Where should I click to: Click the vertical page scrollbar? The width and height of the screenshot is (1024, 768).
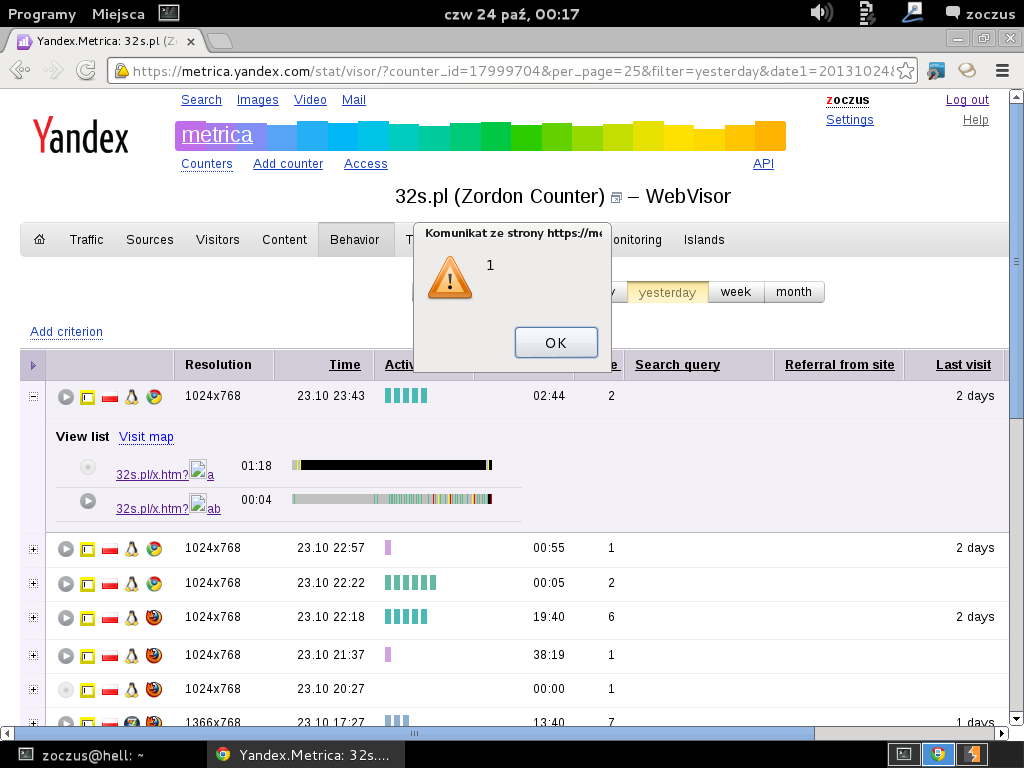[x=1016, y=261]
